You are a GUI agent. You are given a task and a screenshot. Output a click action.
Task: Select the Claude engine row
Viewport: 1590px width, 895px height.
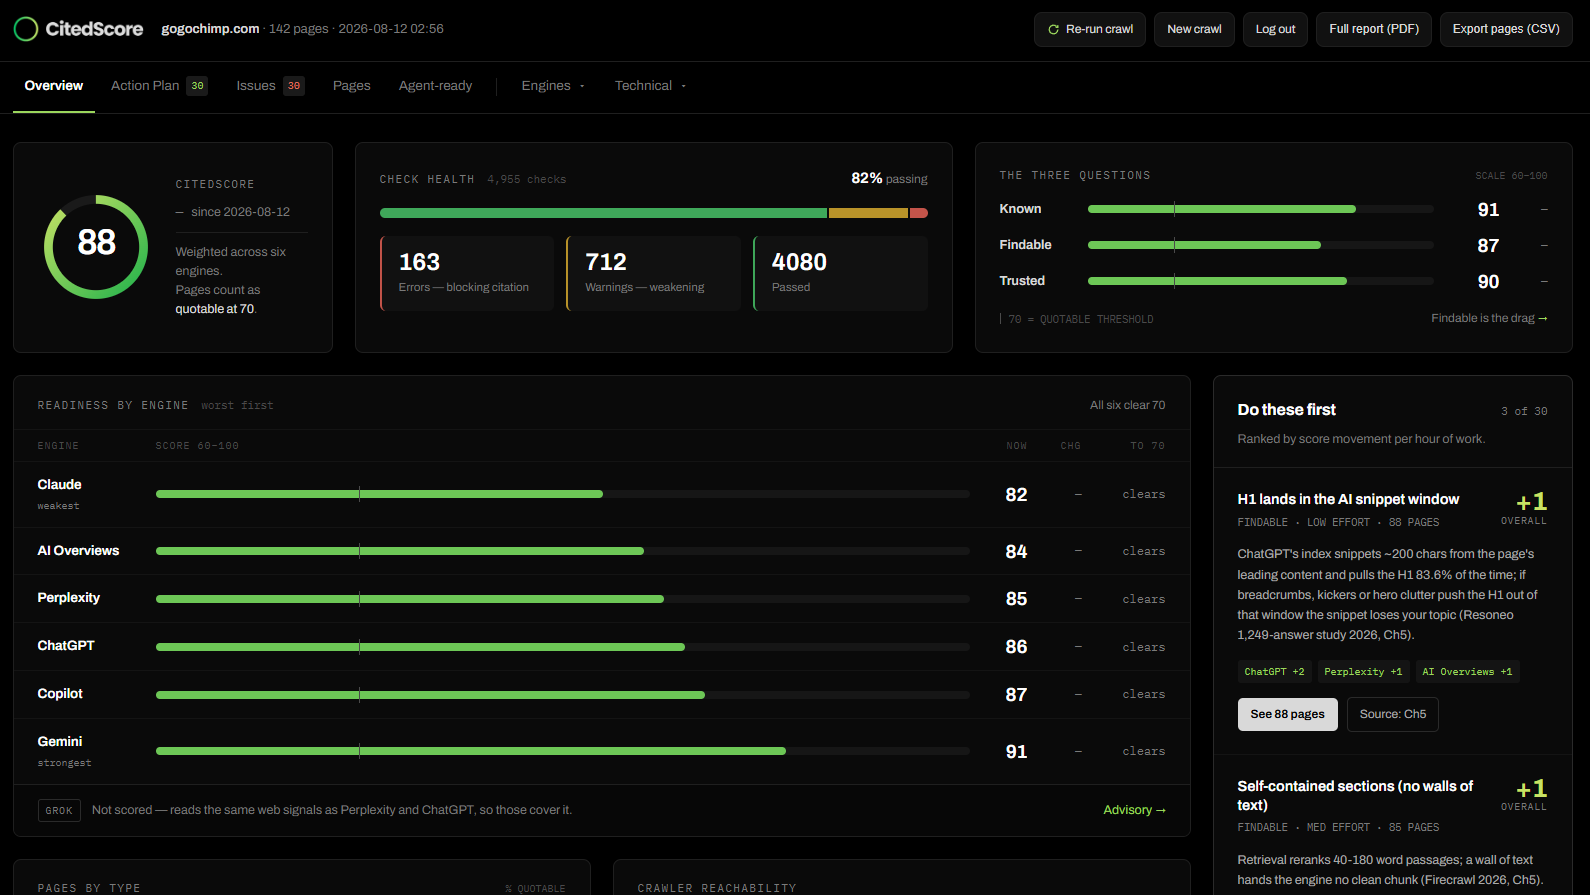(602, 494)
